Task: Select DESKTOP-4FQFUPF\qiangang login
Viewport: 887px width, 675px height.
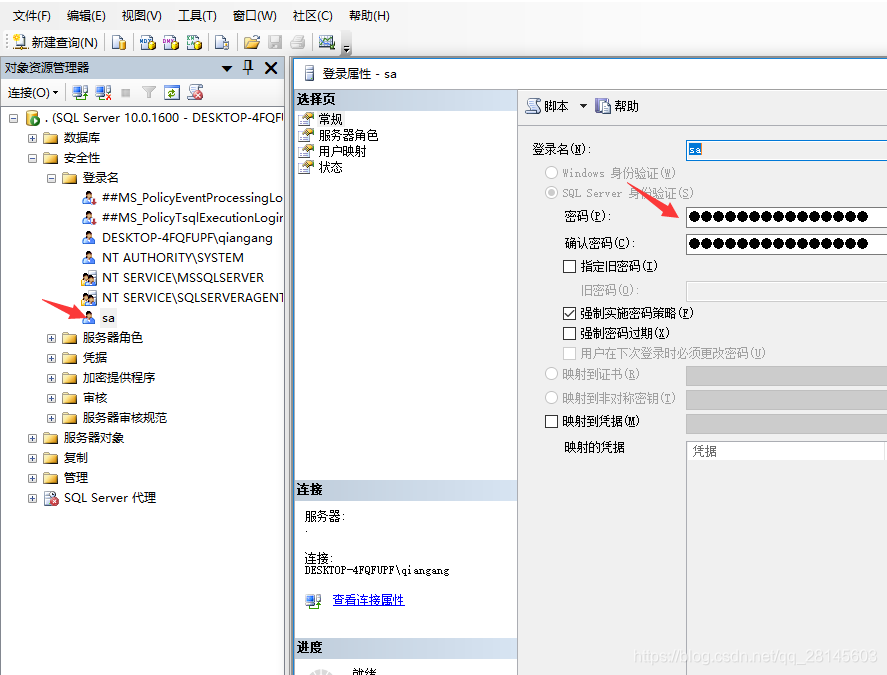Action: point(187,238)
